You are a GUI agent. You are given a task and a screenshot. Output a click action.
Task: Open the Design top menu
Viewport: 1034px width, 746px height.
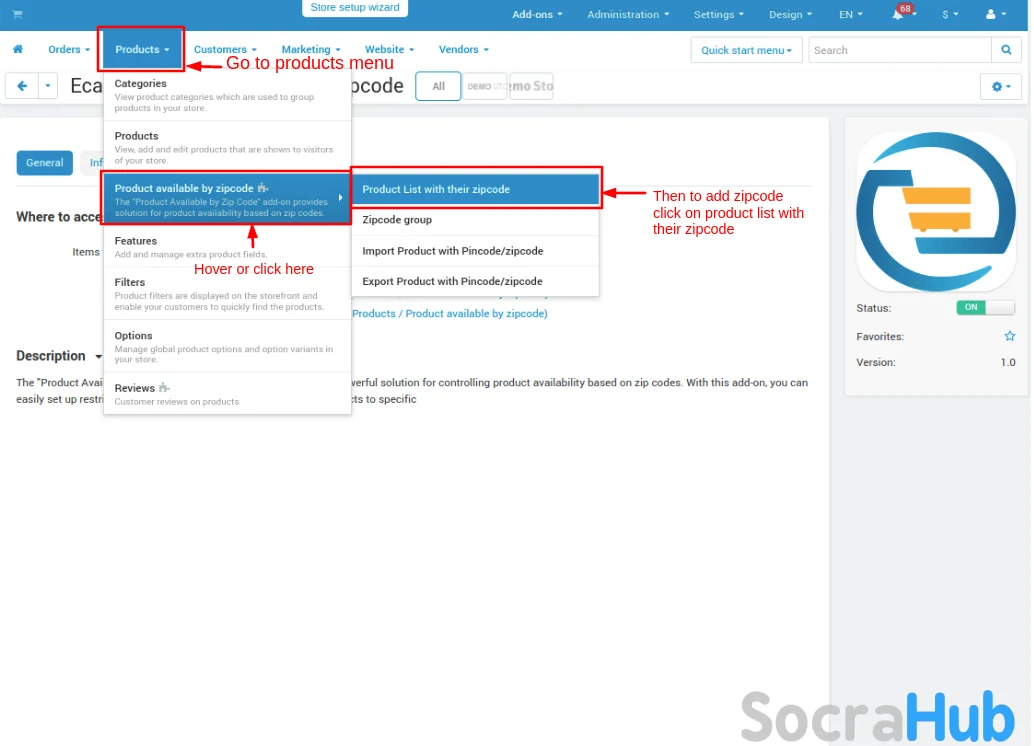point(790,14)
